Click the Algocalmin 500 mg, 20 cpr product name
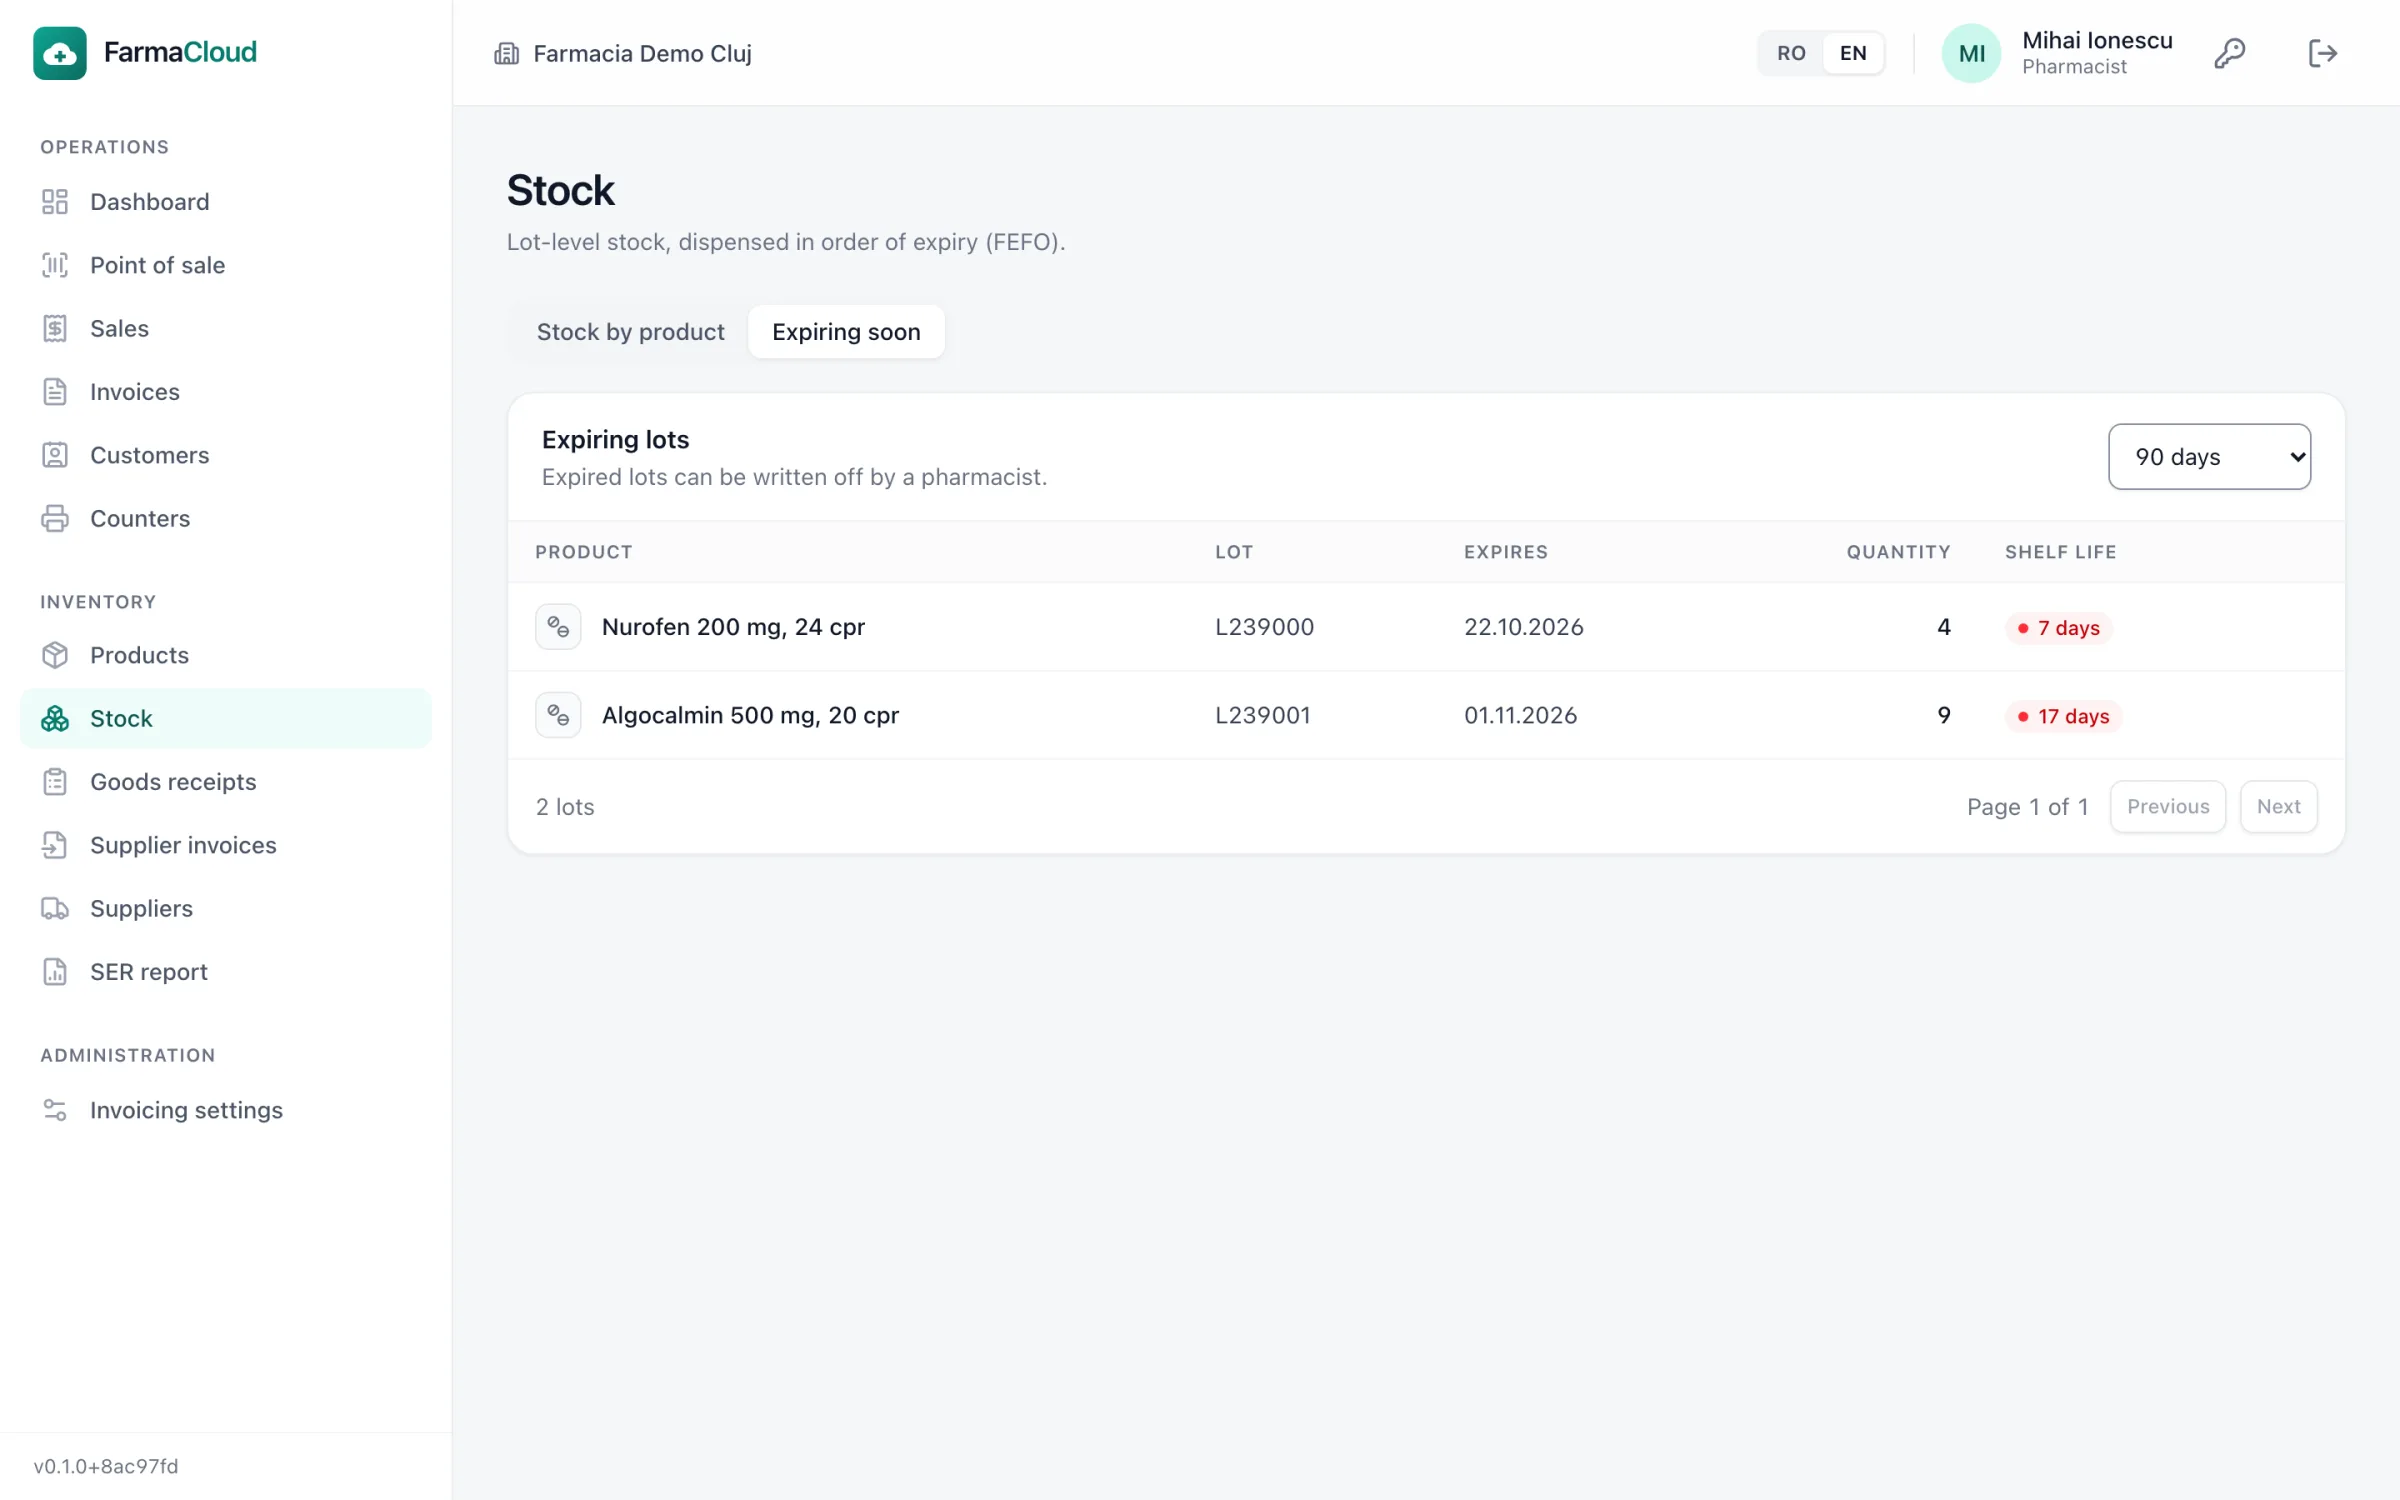The width and height of the screenshot is (2400, 1500). [750, 715]
